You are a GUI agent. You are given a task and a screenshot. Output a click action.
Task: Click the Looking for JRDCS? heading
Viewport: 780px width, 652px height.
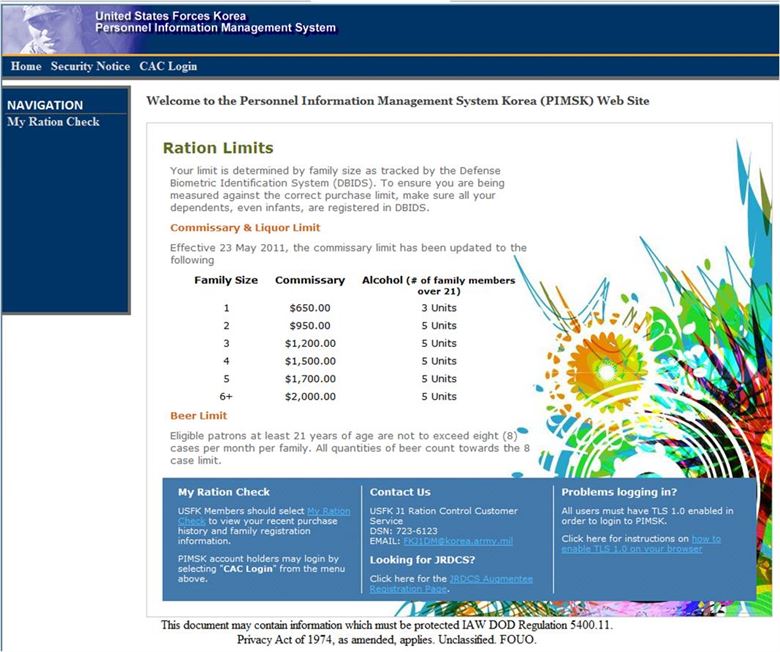click(420, 561)
